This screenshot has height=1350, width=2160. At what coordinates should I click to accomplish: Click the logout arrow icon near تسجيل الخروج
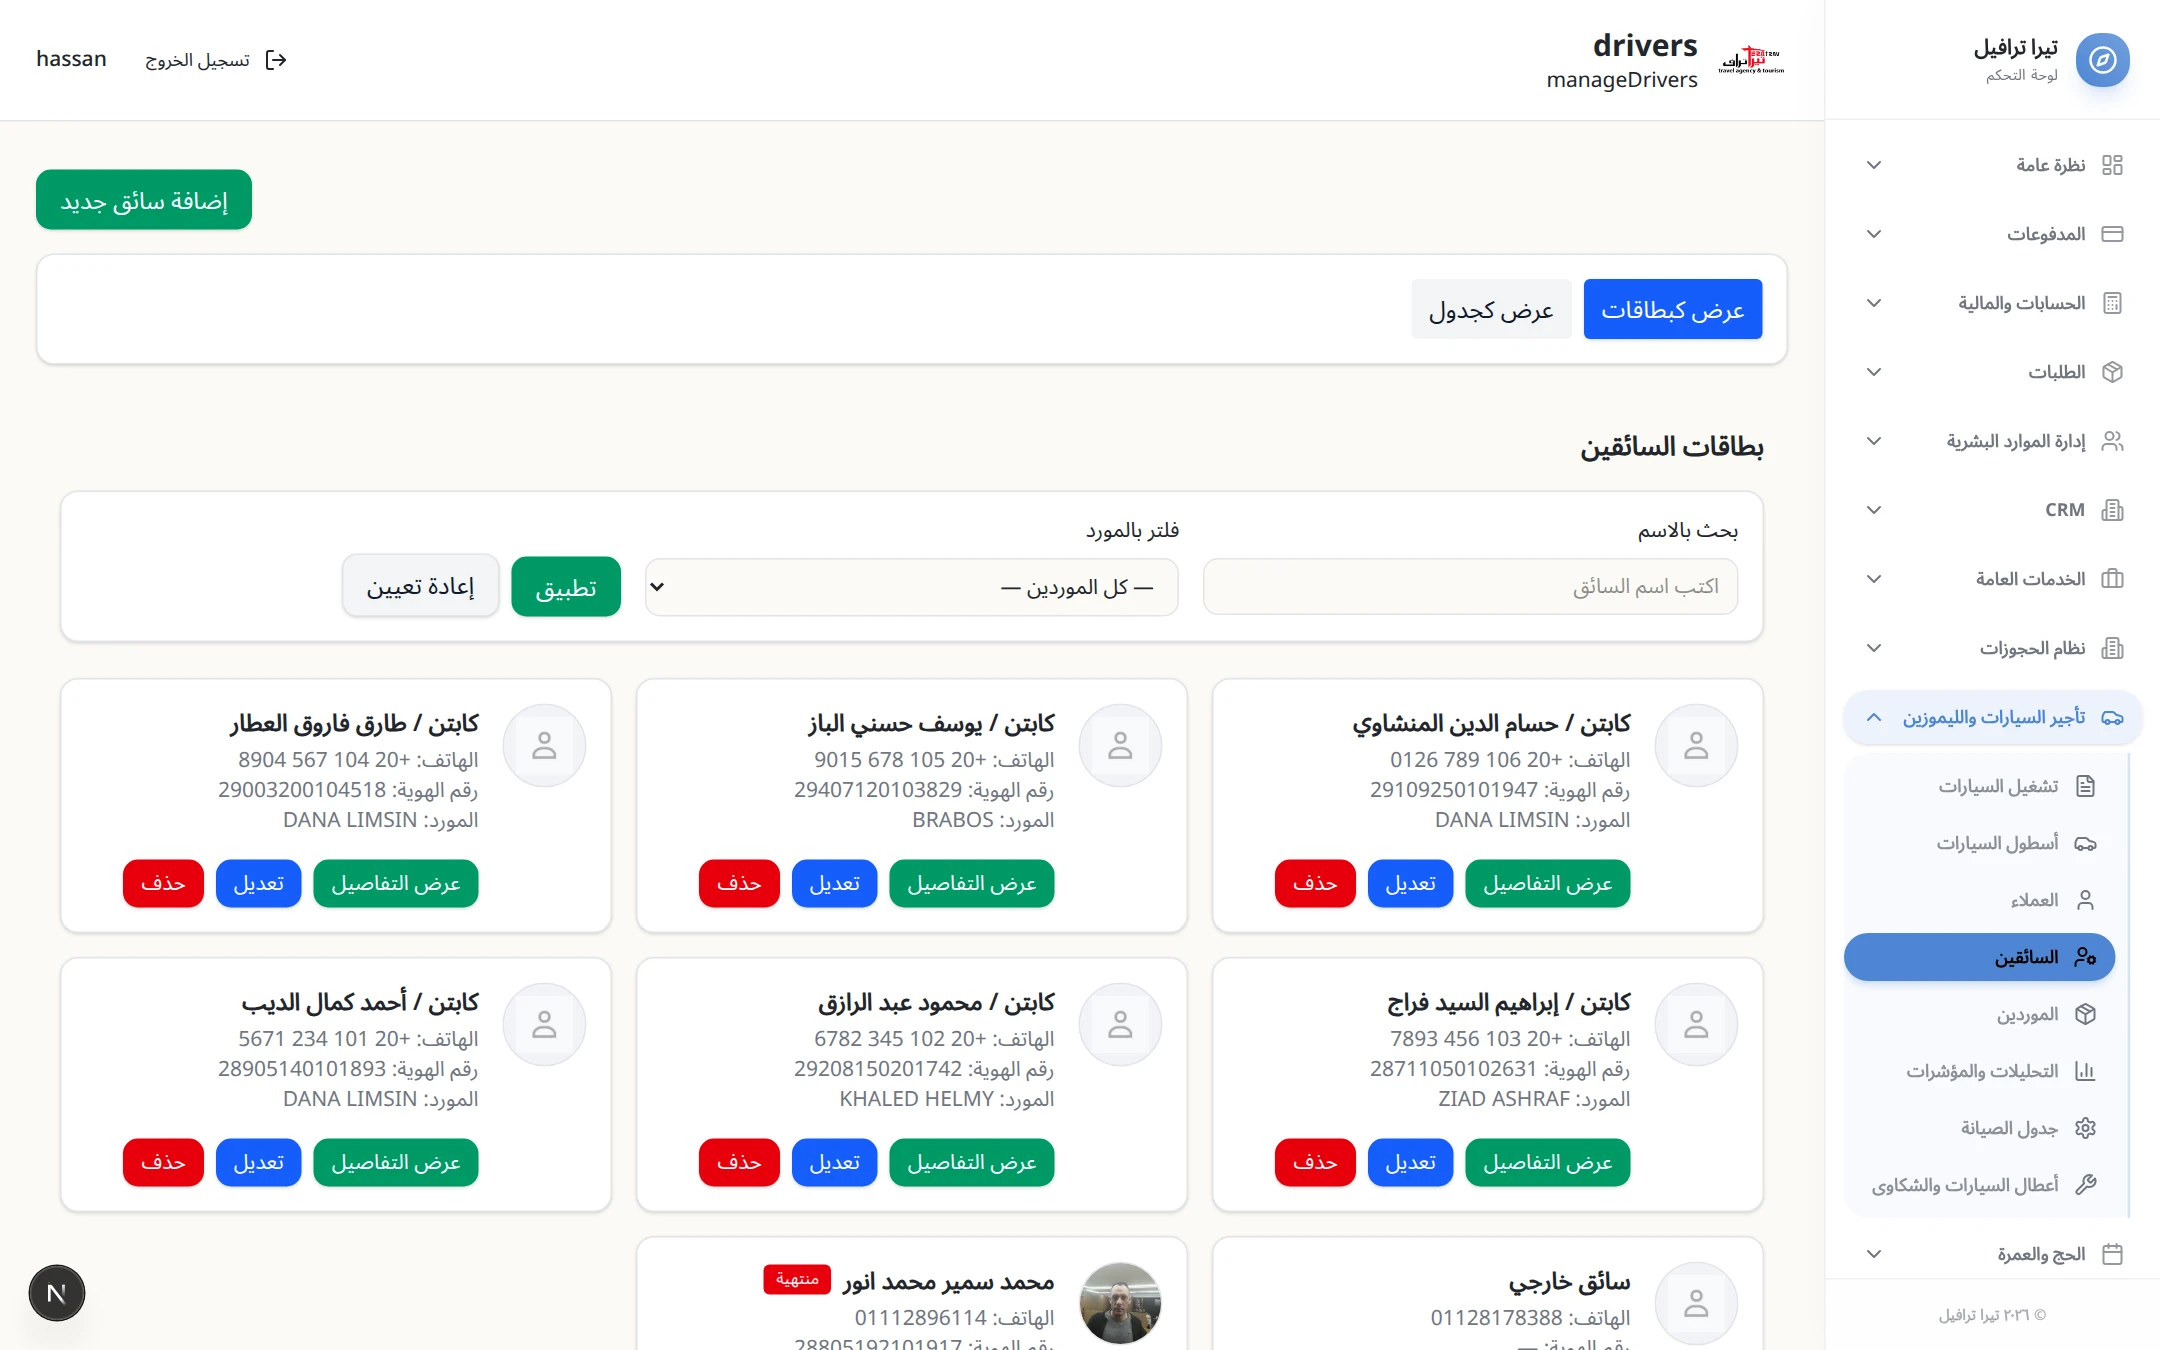276,60
